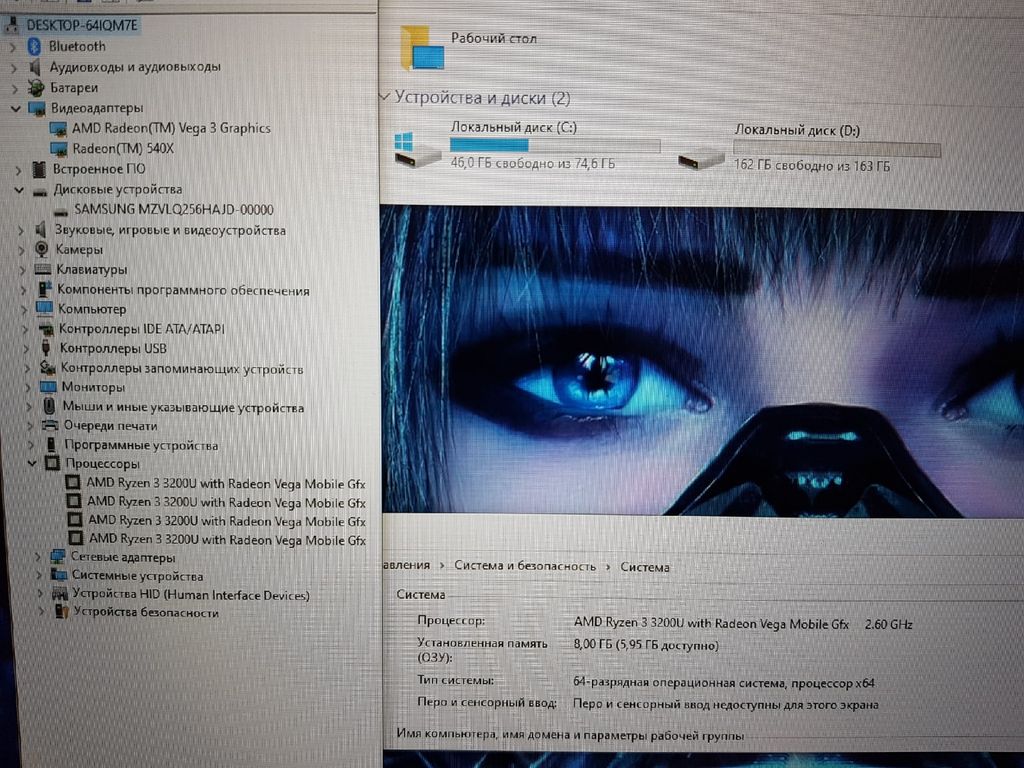Select the DESKTOP-64IQM7E root node
The width and height of the screenshot is (1024, 768).
82,25
